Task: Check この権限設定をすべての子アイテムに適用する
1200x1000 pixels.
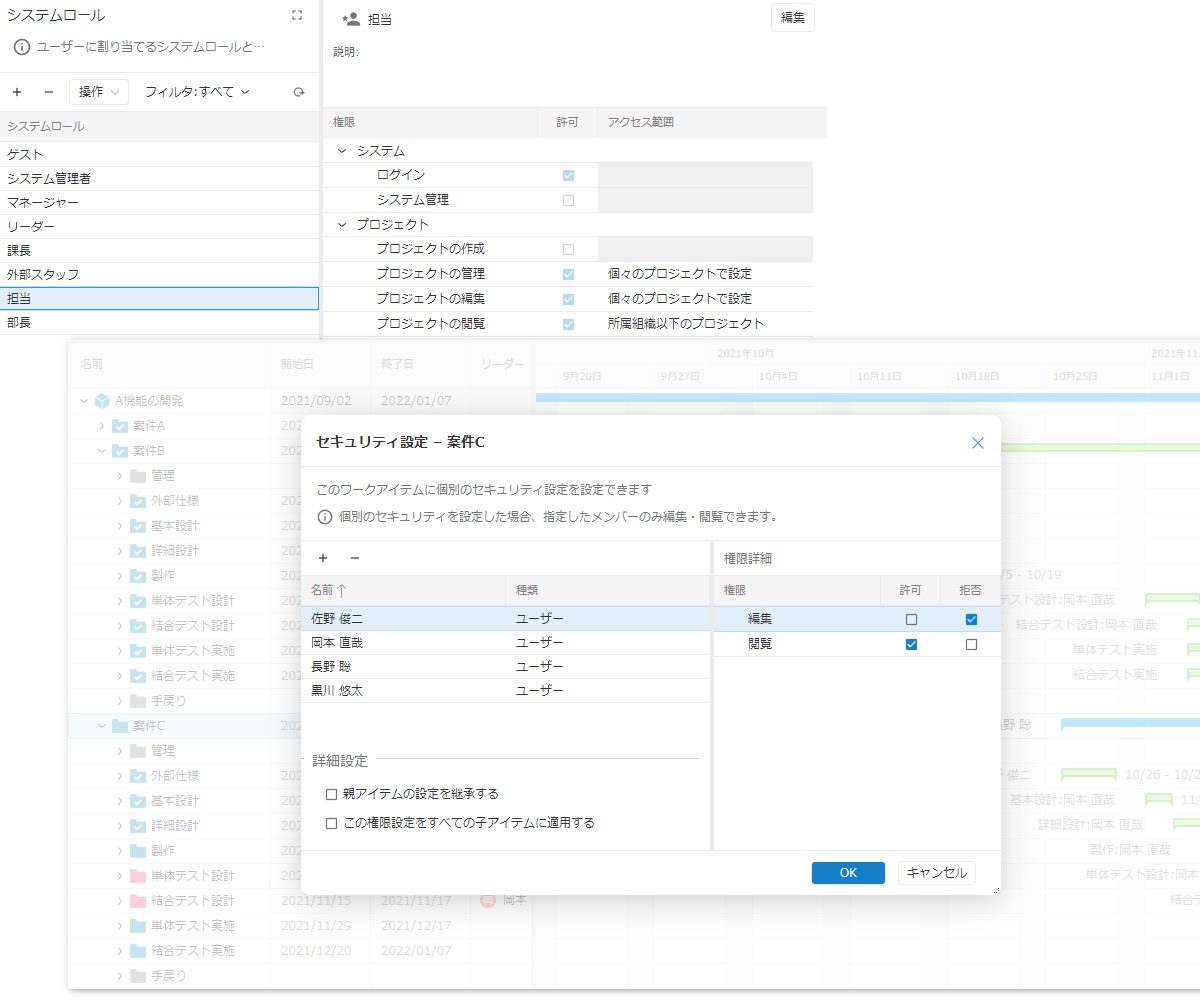Action: pos(332,824)
